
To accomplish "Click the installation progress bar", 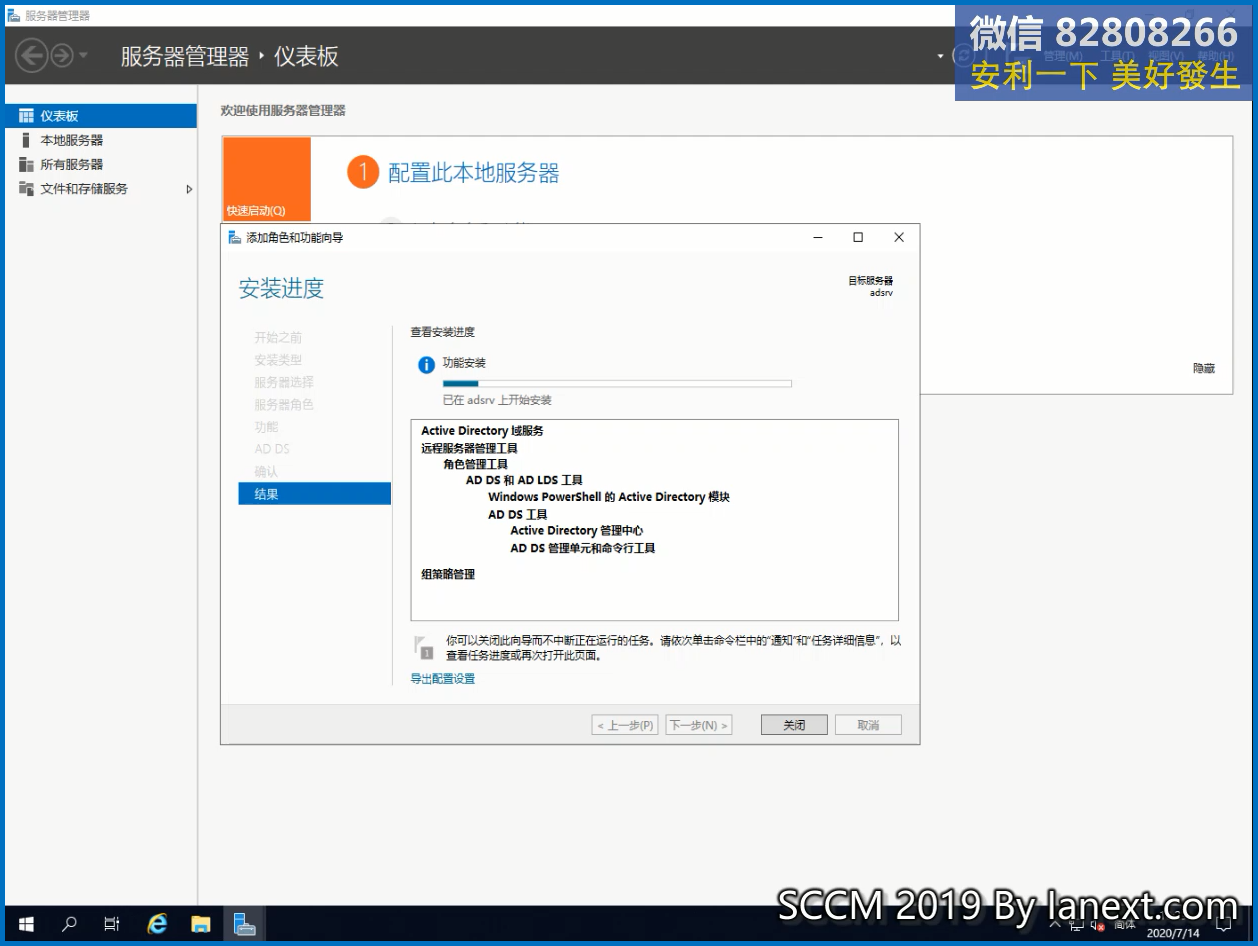I will point(617,383).
